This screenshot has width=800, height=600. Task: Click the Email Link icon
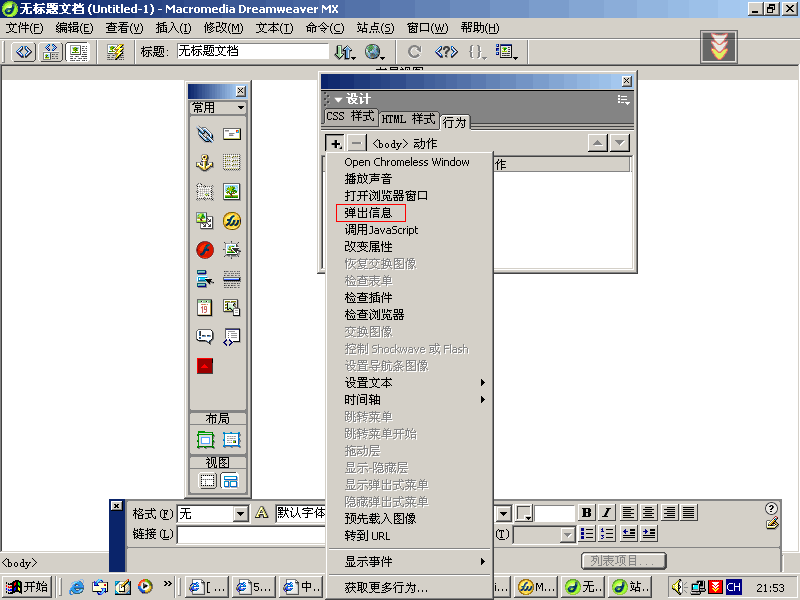(x=232, y=134)
